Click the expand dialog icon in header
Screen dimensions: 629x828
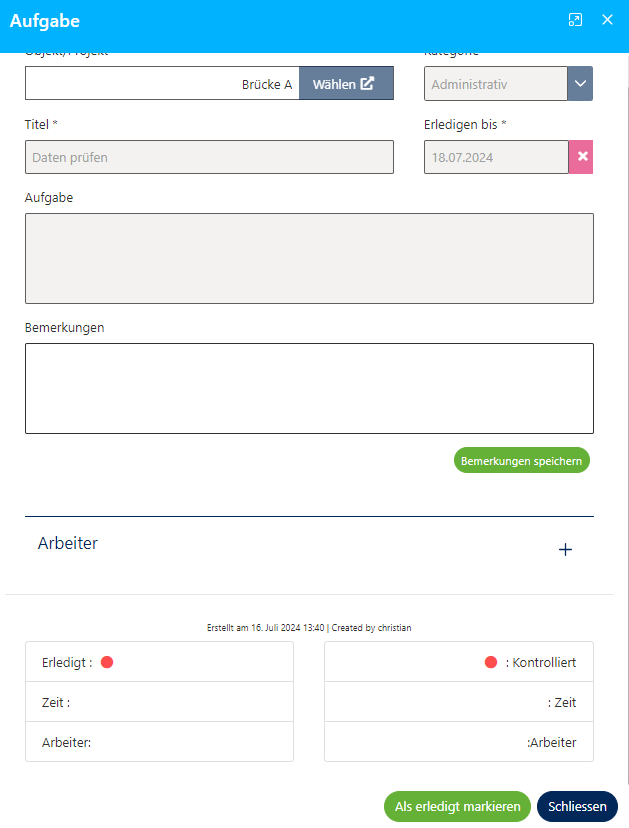pos(575,20)
